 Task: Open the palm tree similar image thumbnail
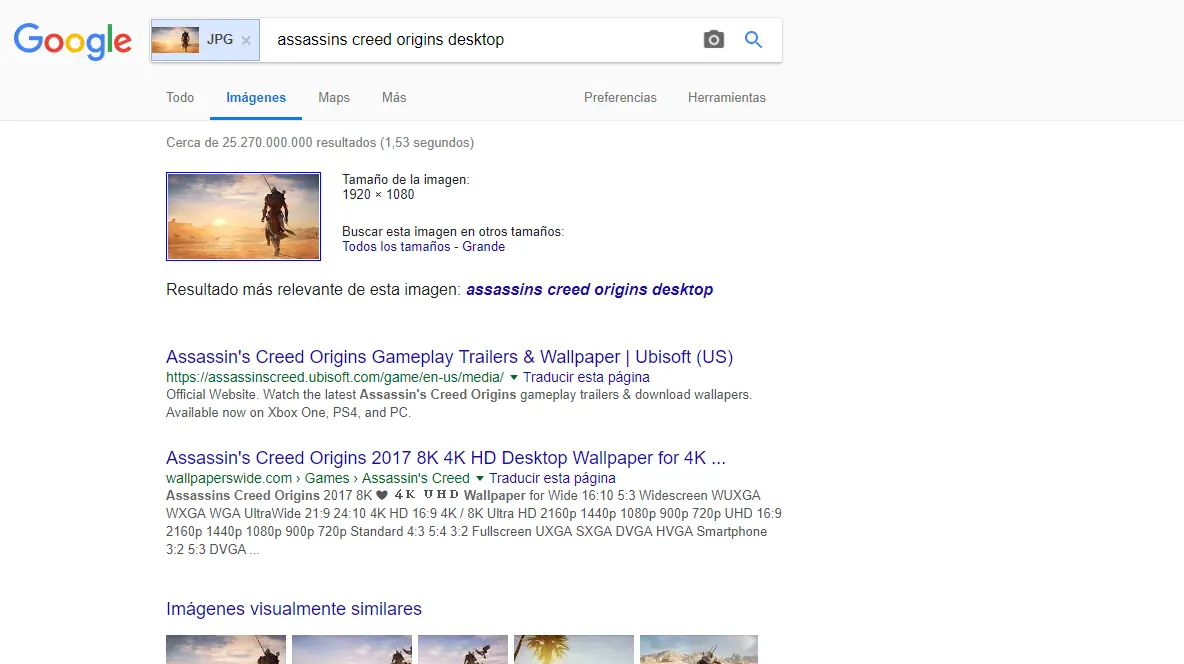pos(574,650)
